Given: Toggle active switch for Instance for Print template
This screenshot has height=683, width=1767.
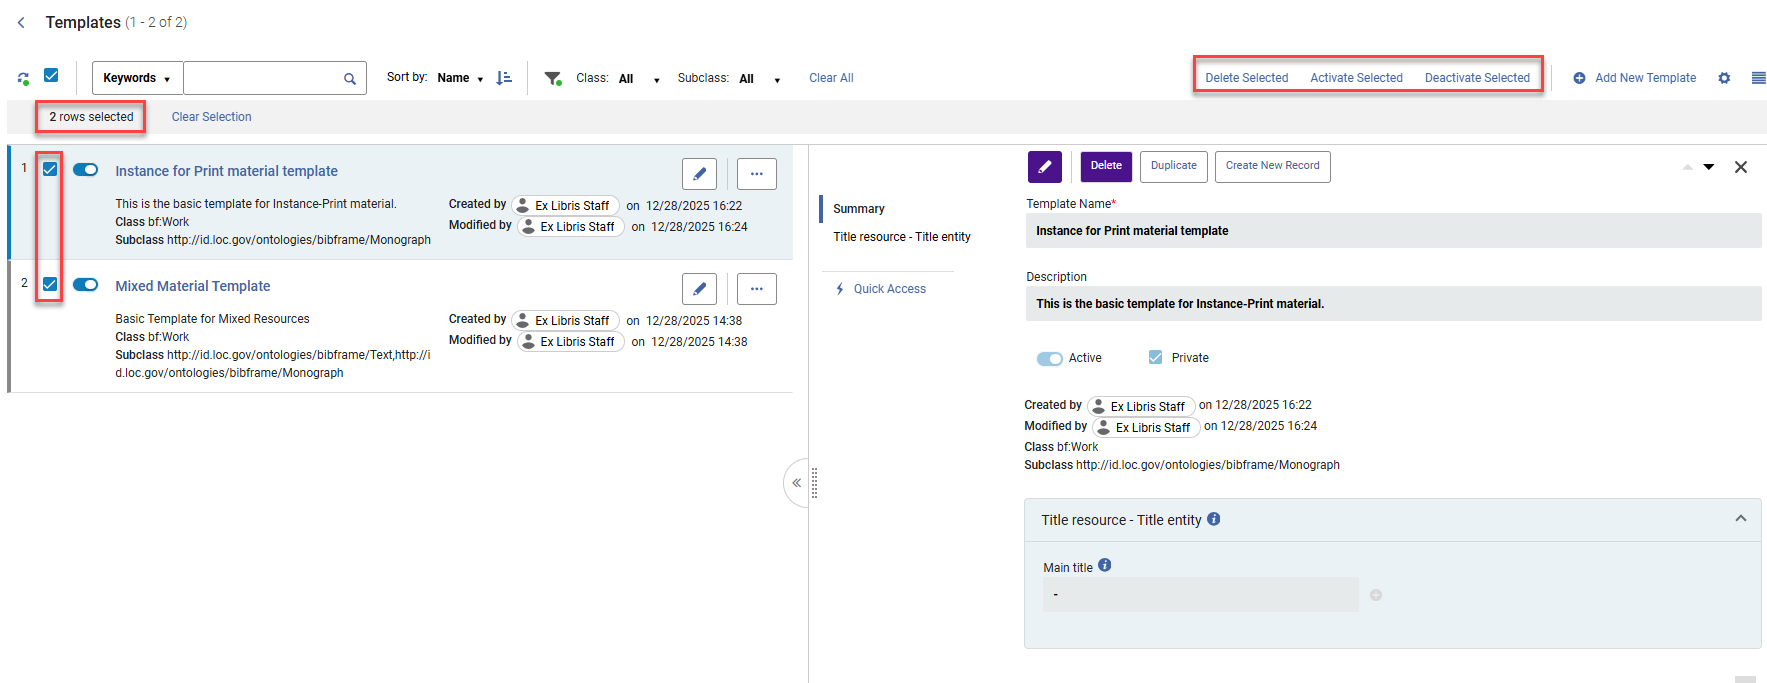Looking at the screenshot, I should pos(86,170).
